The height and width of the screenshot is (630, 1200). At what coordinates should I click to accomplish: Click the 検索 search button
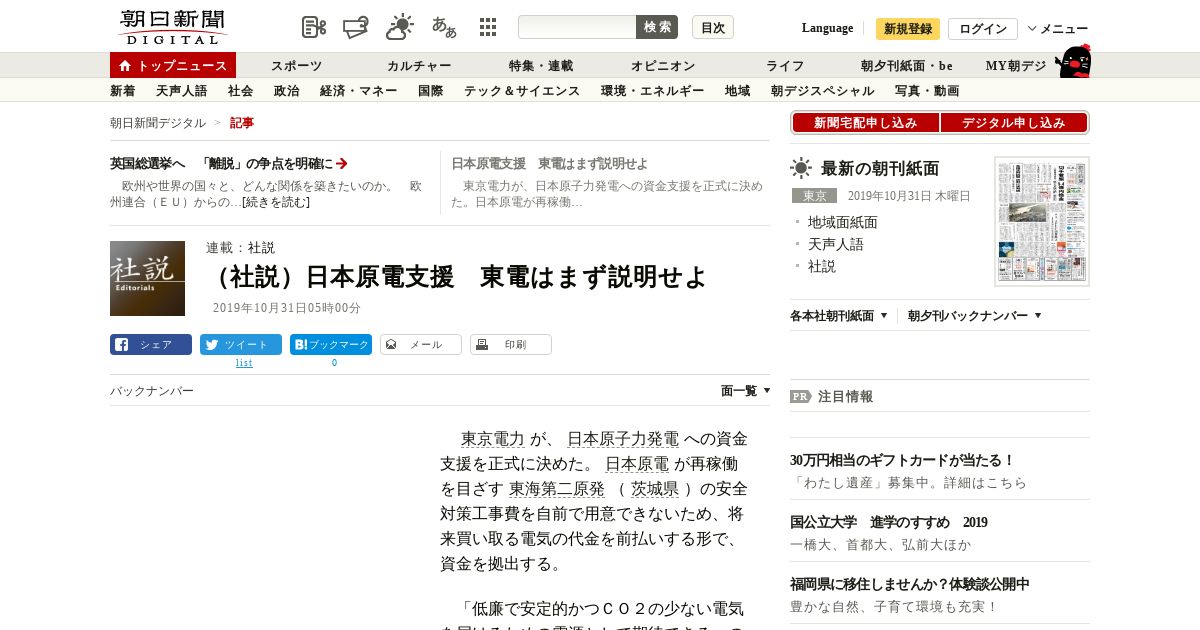[x=657, y=27]
